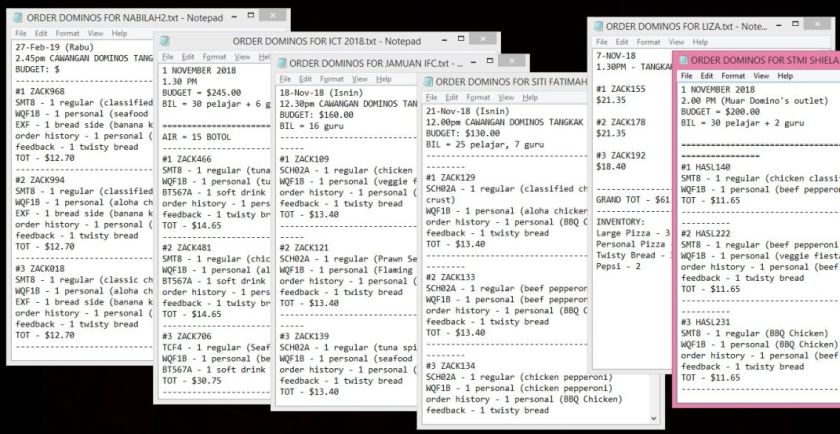Open View menu in JAMUAN IFC Notepad window
The width and height of the screenshot is (840, 434).
pyautogui.click(x=359, y=79)
